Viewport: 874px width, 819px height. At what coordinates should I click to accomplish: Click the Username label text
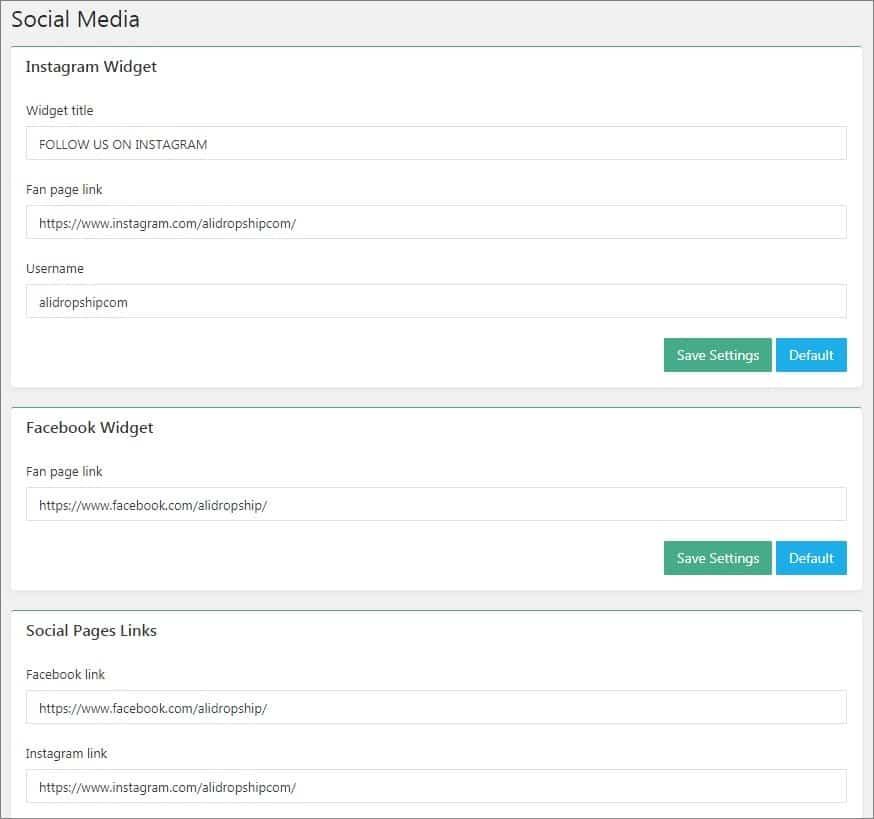55,268
